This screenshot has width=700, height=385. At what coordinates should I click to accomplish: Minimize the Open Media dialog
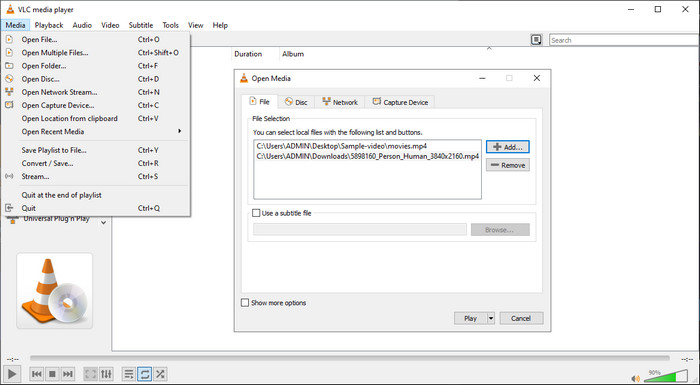point(482,78)
